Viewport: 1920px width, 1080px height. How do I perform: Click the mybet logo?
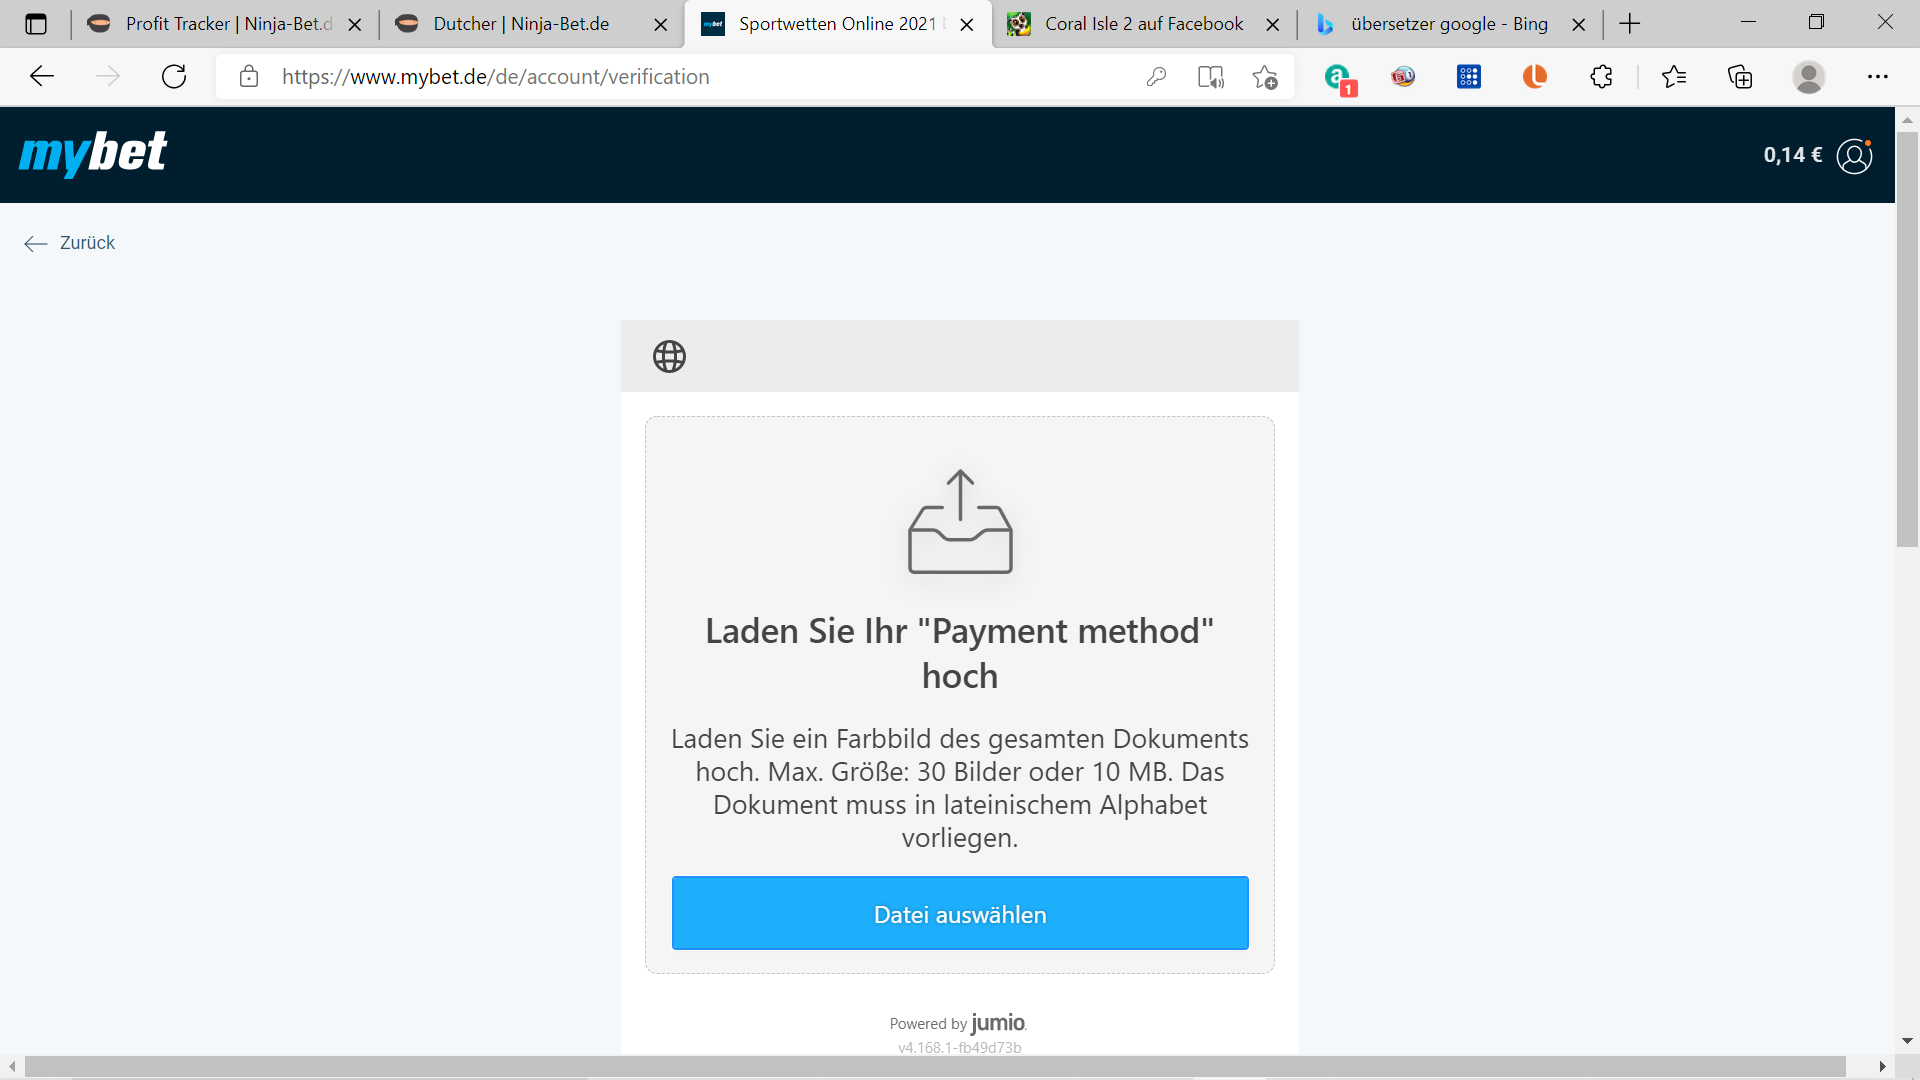click(x=93, y=154)
